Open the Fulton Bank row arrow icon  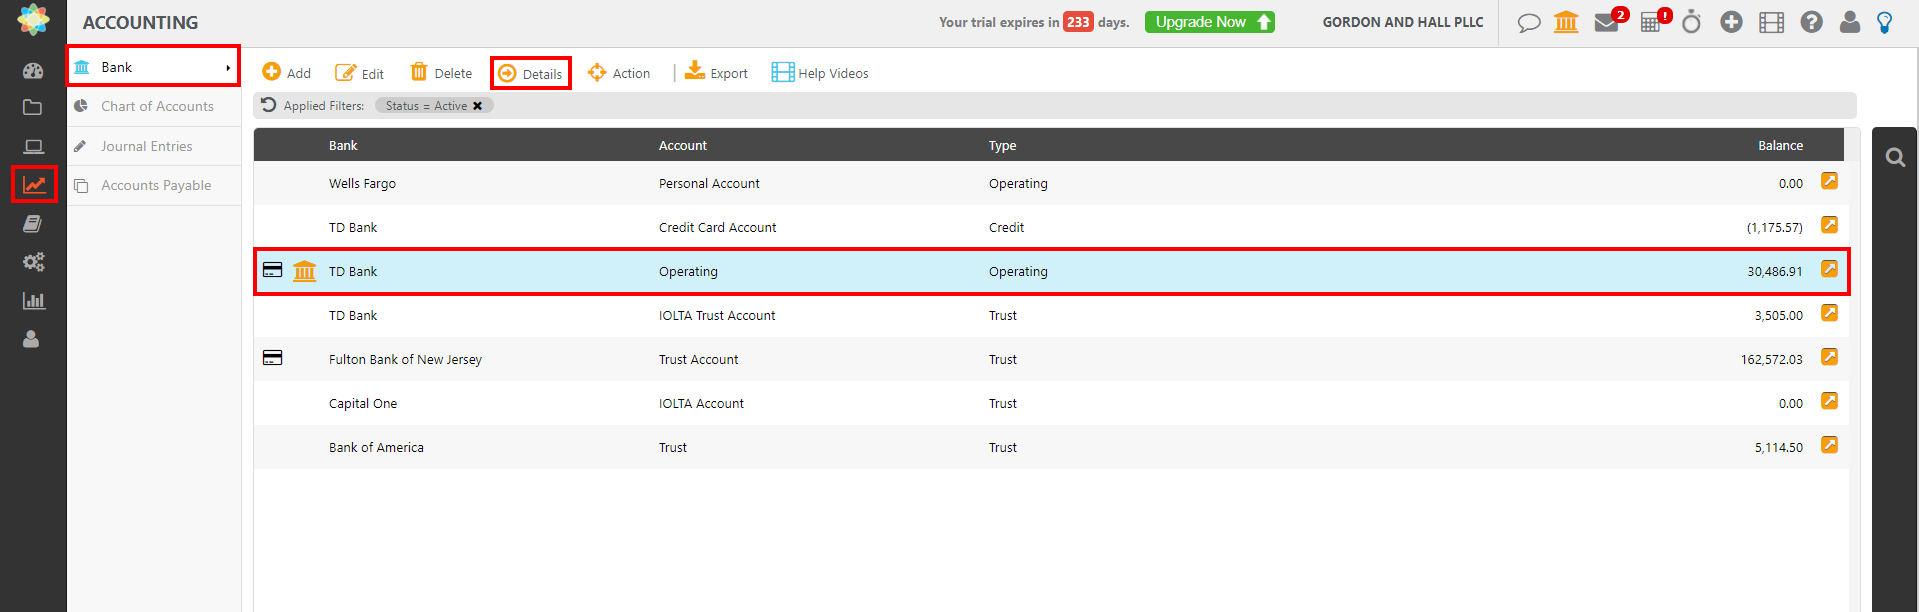1829,357
